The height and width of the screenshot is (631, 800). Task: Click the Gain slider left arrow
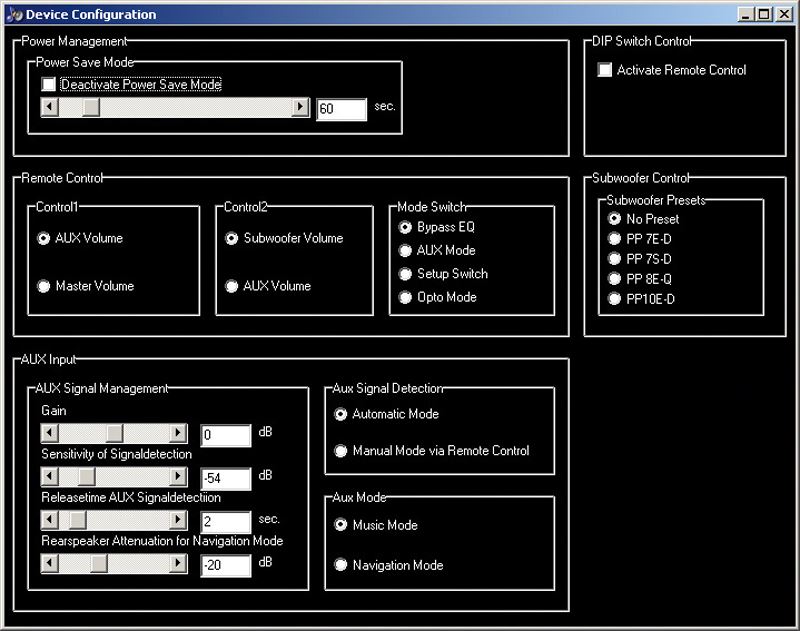tap(49, 434)
